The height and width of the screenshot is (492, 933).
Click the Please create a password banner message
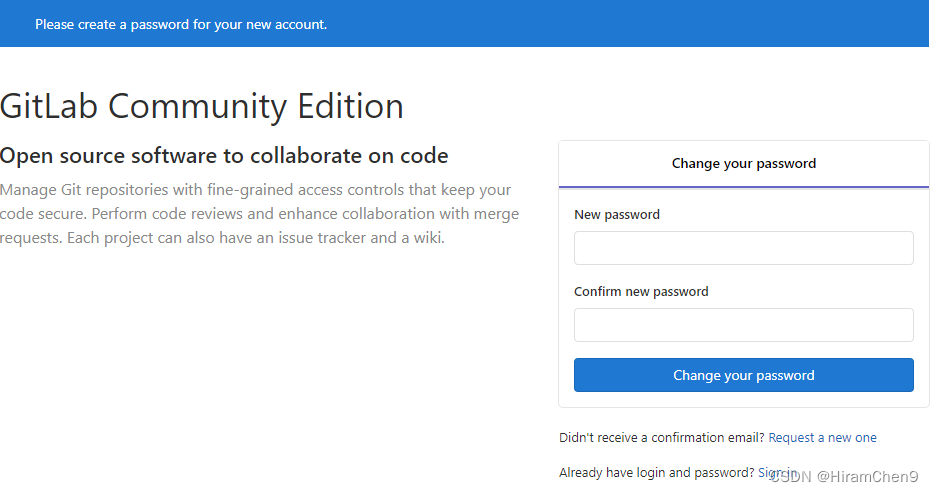click(x=181, y=24)
